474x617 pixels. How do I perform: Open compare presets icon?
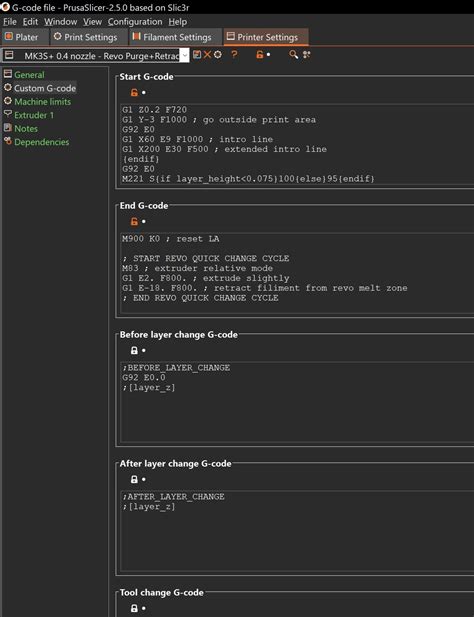(306, 55)
